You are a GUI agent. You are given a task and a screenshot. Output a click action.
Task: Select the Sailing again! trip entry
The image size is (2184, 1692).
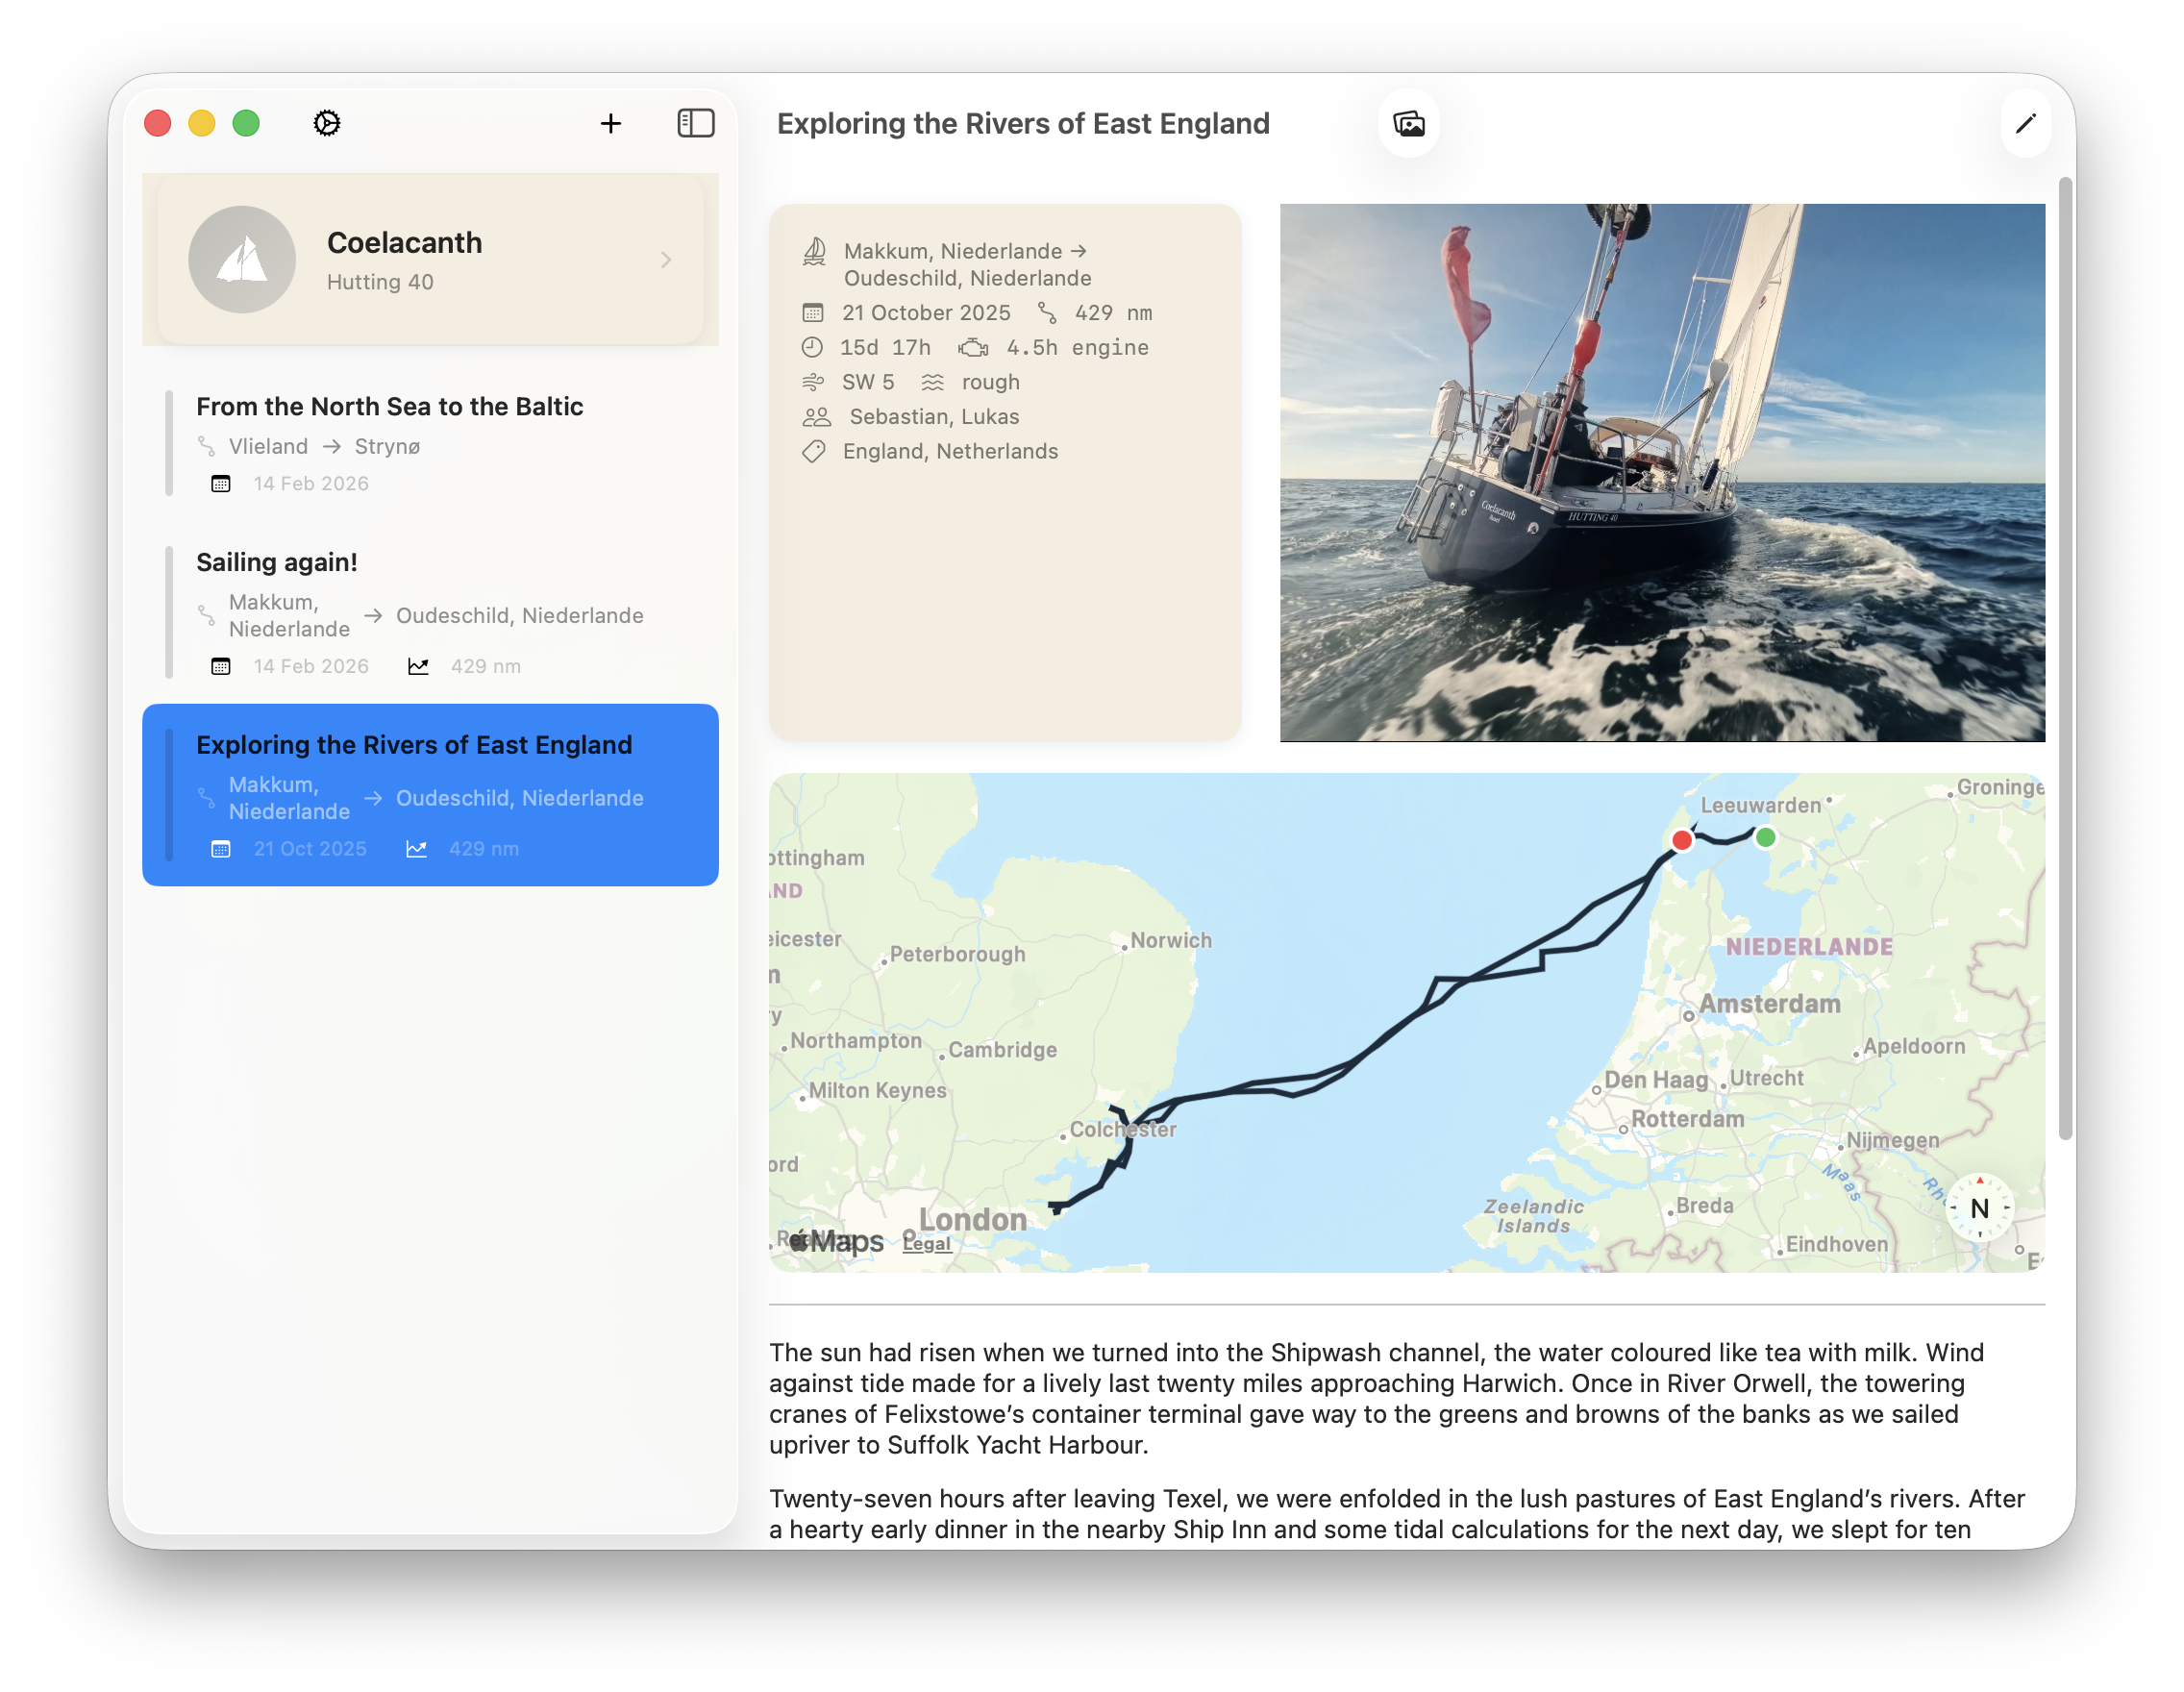tap(277, 562)
